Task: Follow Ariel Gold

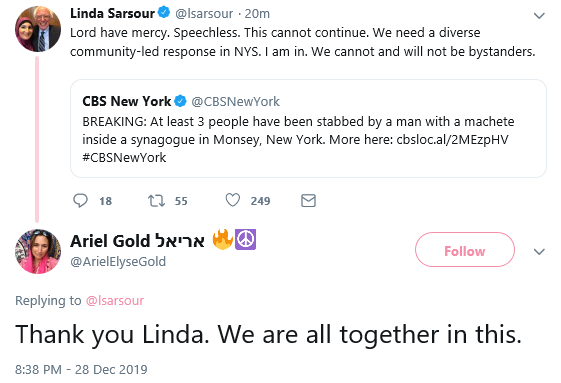Action: point(465,249)
